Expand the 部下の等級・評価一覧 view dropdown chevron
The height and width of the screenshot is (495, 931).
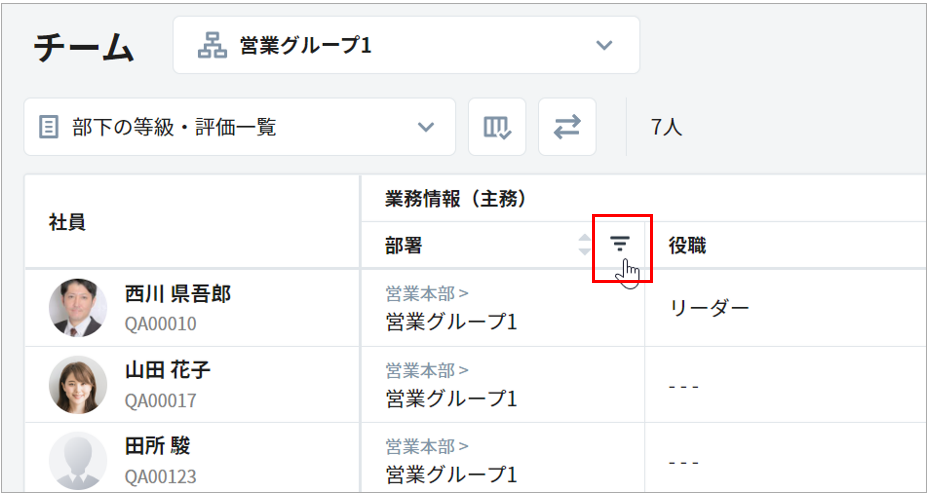point(426,128)
